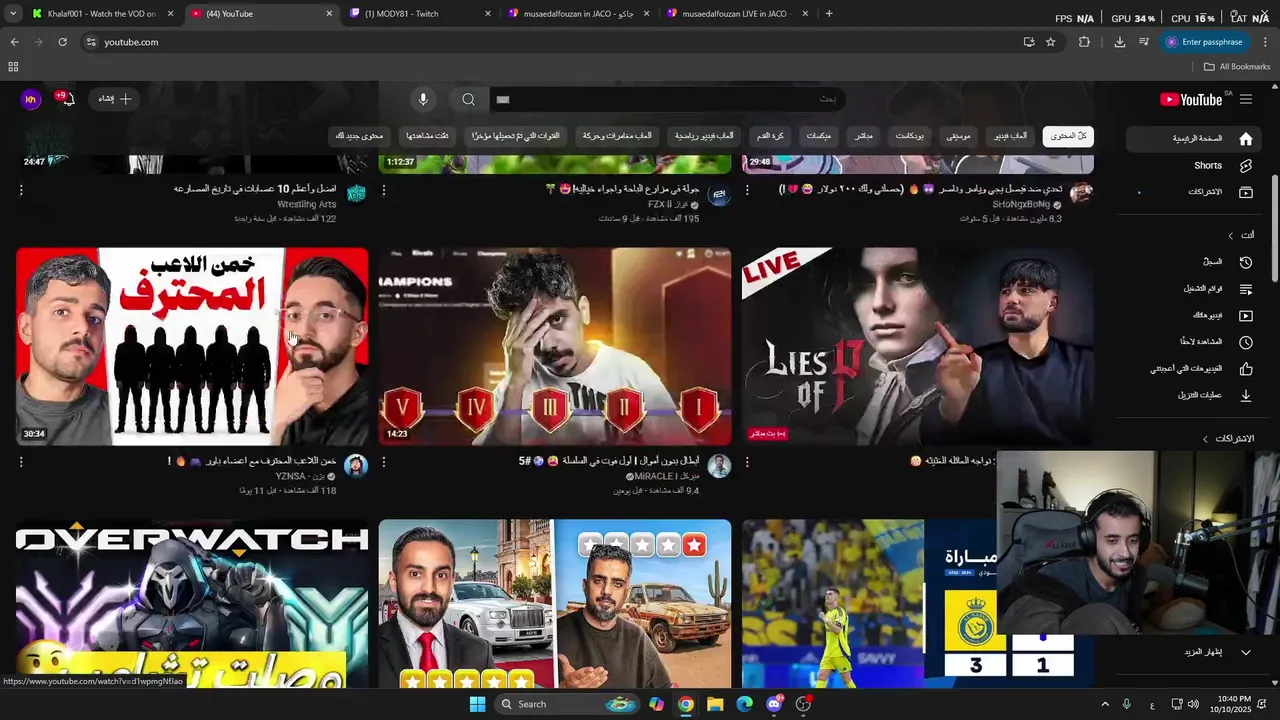The width and height of the screenshot is (1280, 720).
Task: Open the Chrome apps grid in the bookmarks bar
Action: tap(13, 67)
